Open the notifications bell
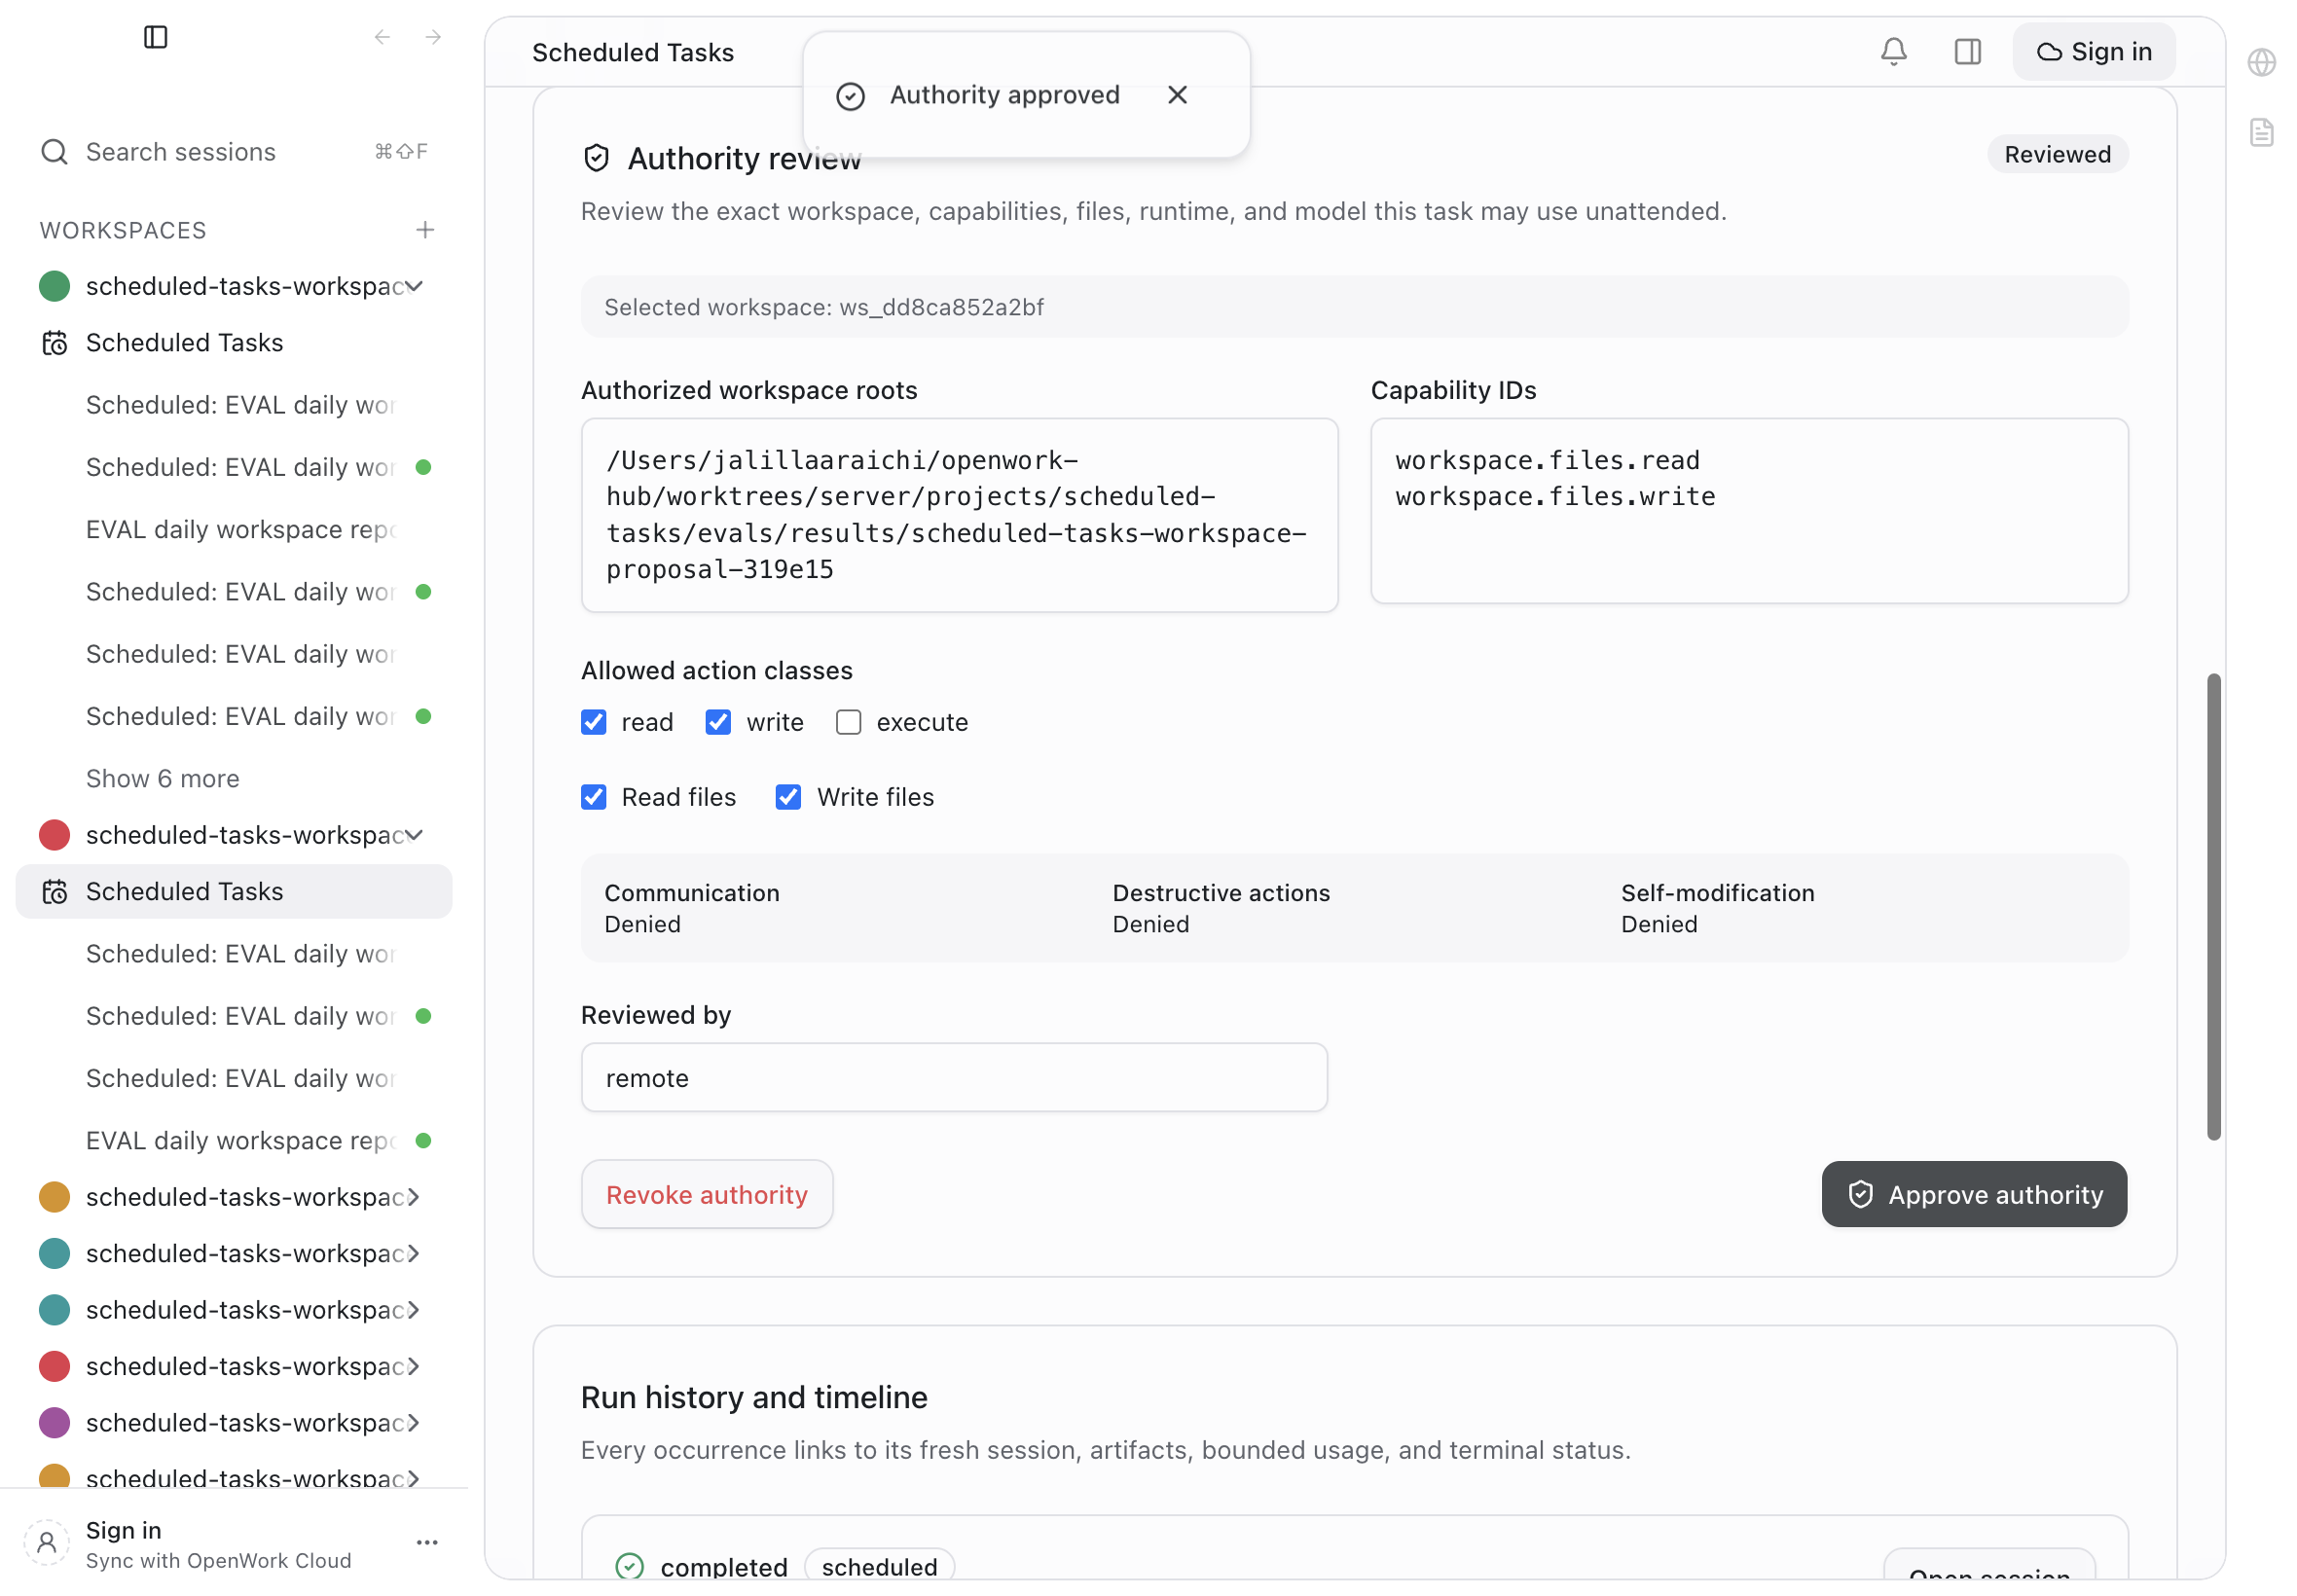 coord(1893,52)
